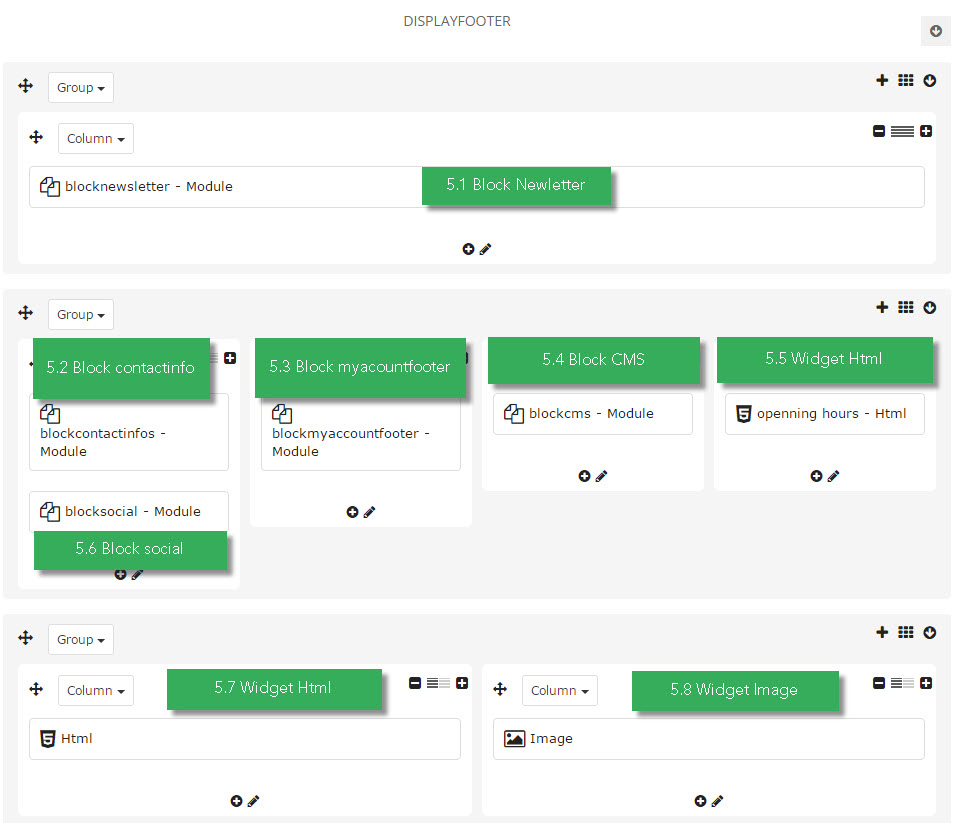Viewport: 961px width, 823px height.
Task: Open the Column dropdown above blocknewsletter
Action: coord(96,138)
